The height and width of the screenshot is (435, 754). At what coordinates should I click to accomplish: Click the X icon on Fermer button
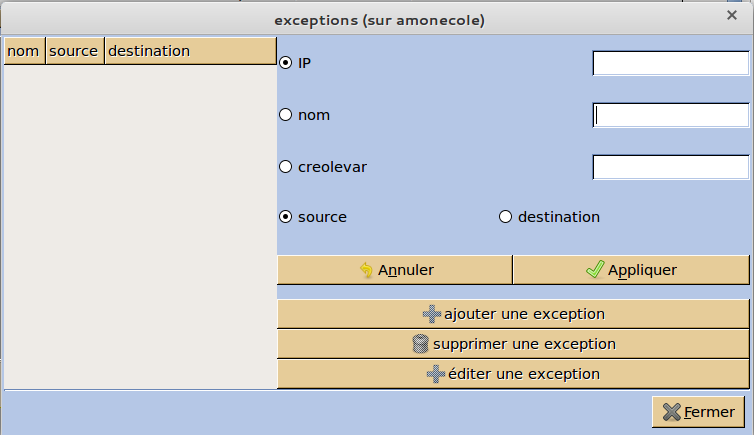pos(672,412)
